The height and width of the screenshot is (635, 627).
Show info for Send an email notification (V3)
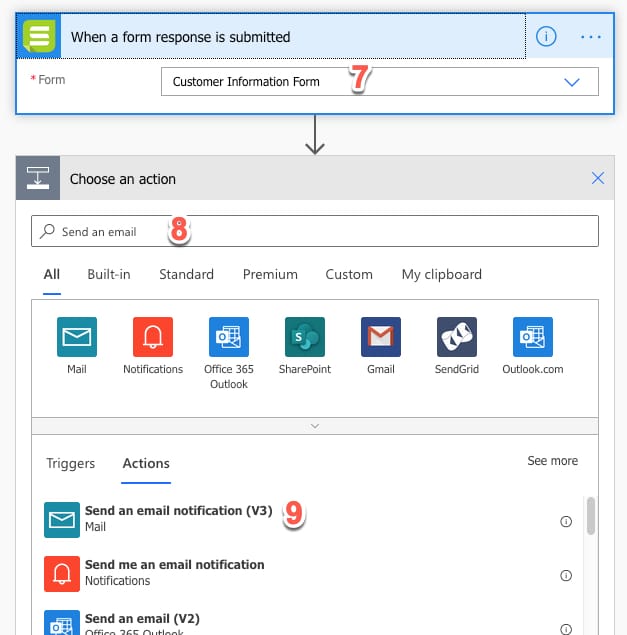[x=566, y=521]
